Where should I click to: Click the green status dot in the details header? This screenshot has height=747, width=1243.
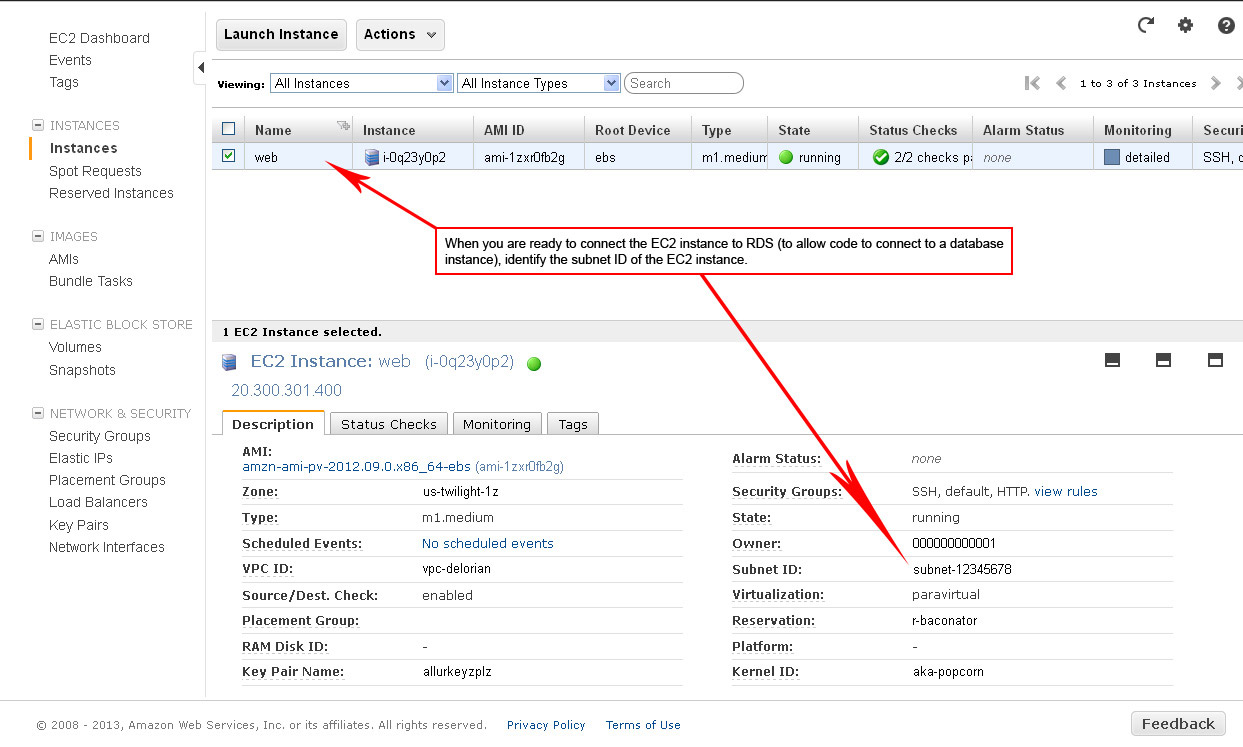click(533, 364)
